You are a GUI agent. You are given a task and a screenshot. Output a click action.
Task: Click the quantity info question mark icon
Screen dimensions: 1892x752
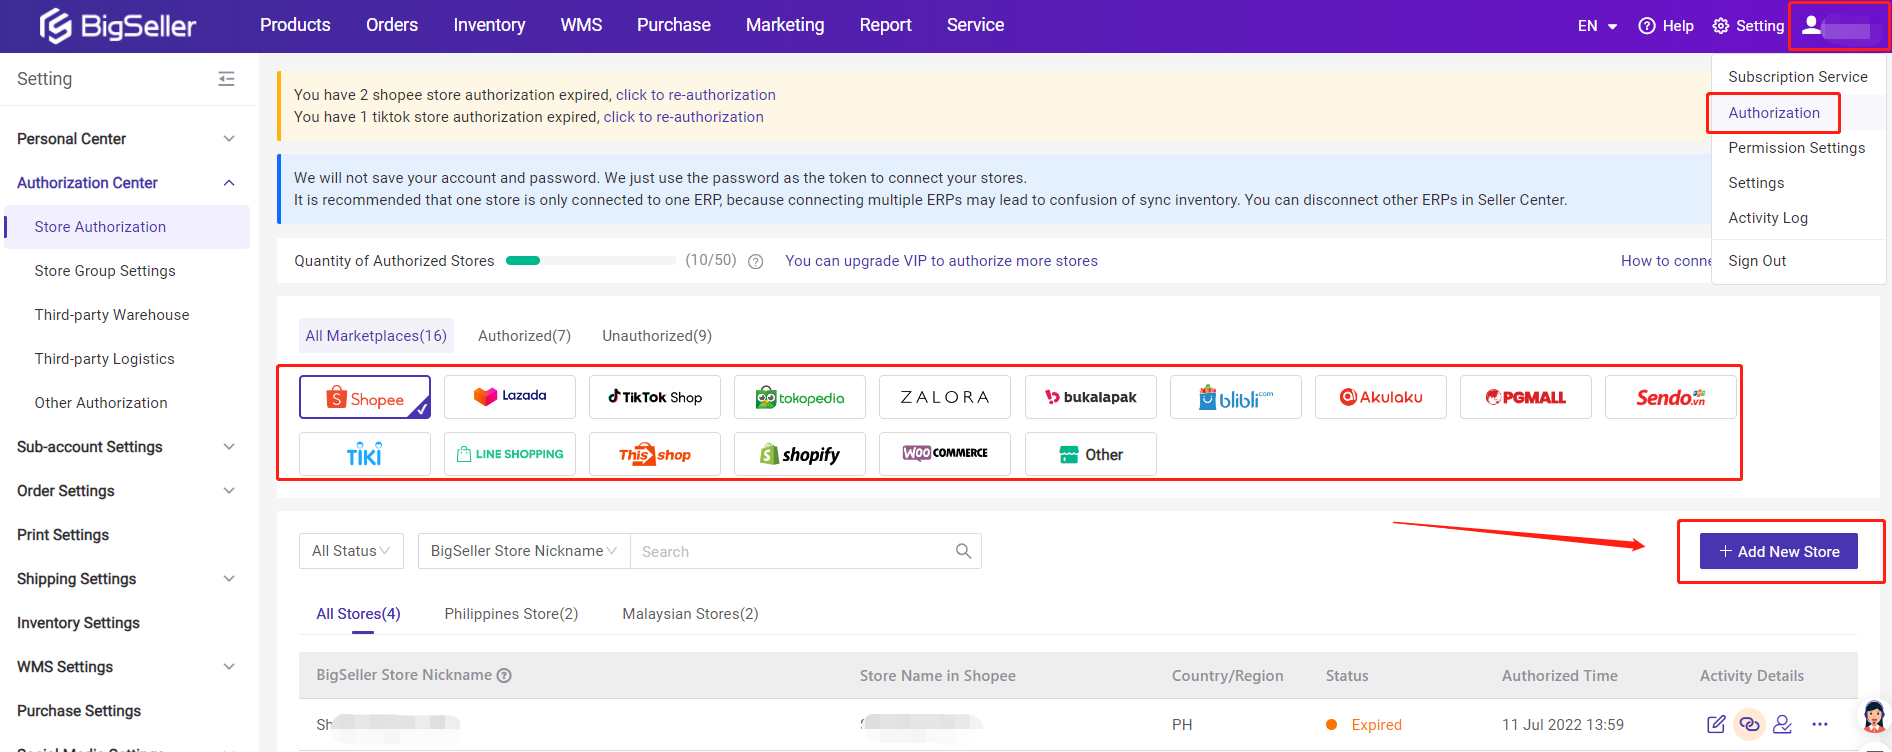756,261
